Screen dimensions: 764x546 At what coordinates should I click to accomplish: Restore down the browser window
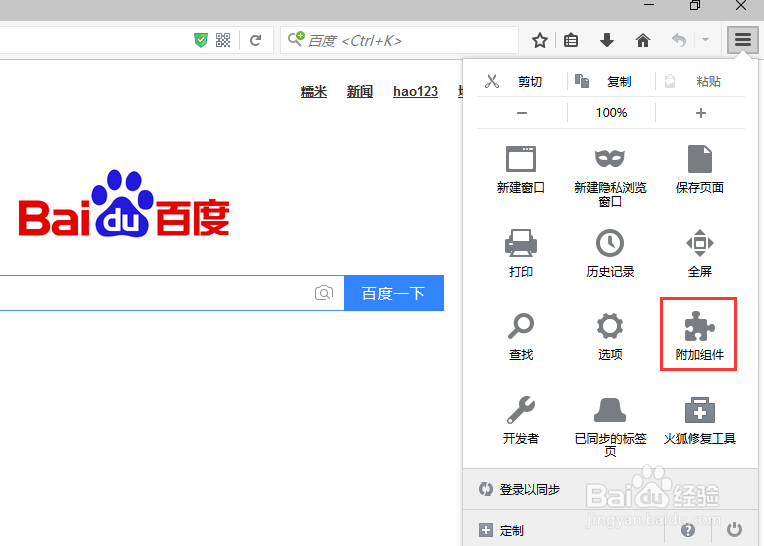[695, 6]
